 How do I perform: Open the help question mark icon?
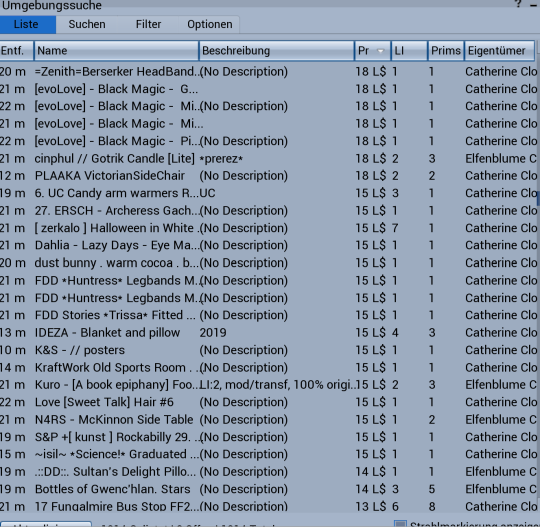(518, 3)
